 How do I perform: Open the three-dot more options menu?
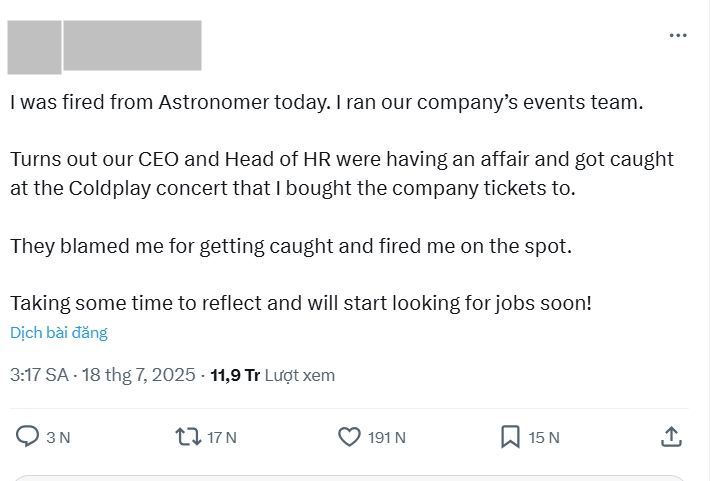pos(678,35)
